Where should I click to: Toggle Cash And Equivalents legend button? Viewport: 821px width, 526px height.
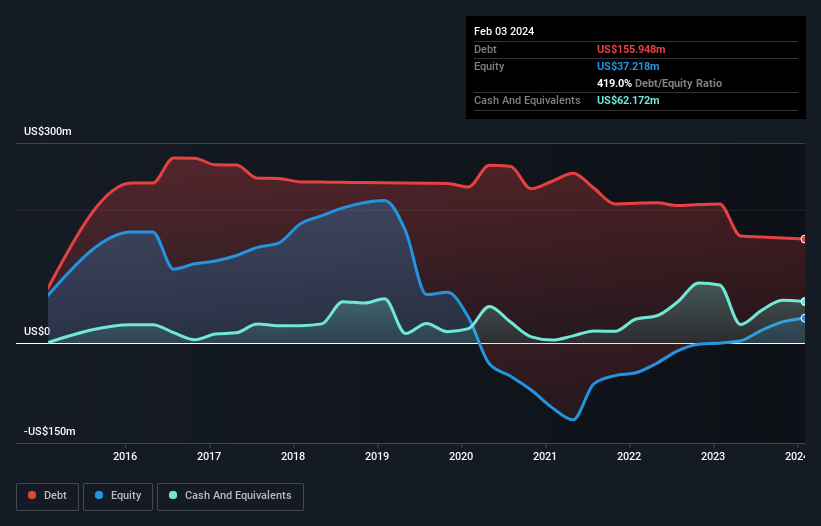click(x=230, y=496)
